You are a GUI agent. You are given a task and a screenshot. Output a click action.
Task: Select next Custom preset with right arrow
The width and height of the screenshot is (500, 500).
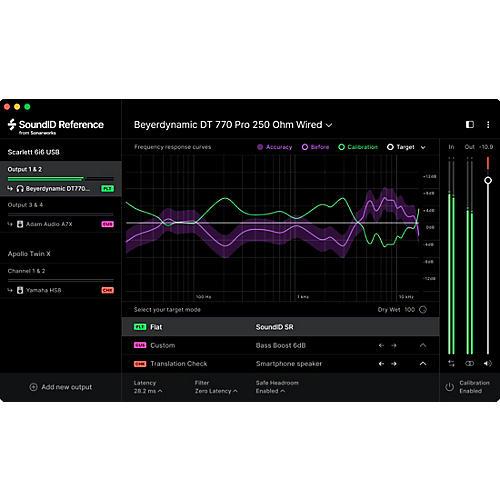tap(394, 345)
